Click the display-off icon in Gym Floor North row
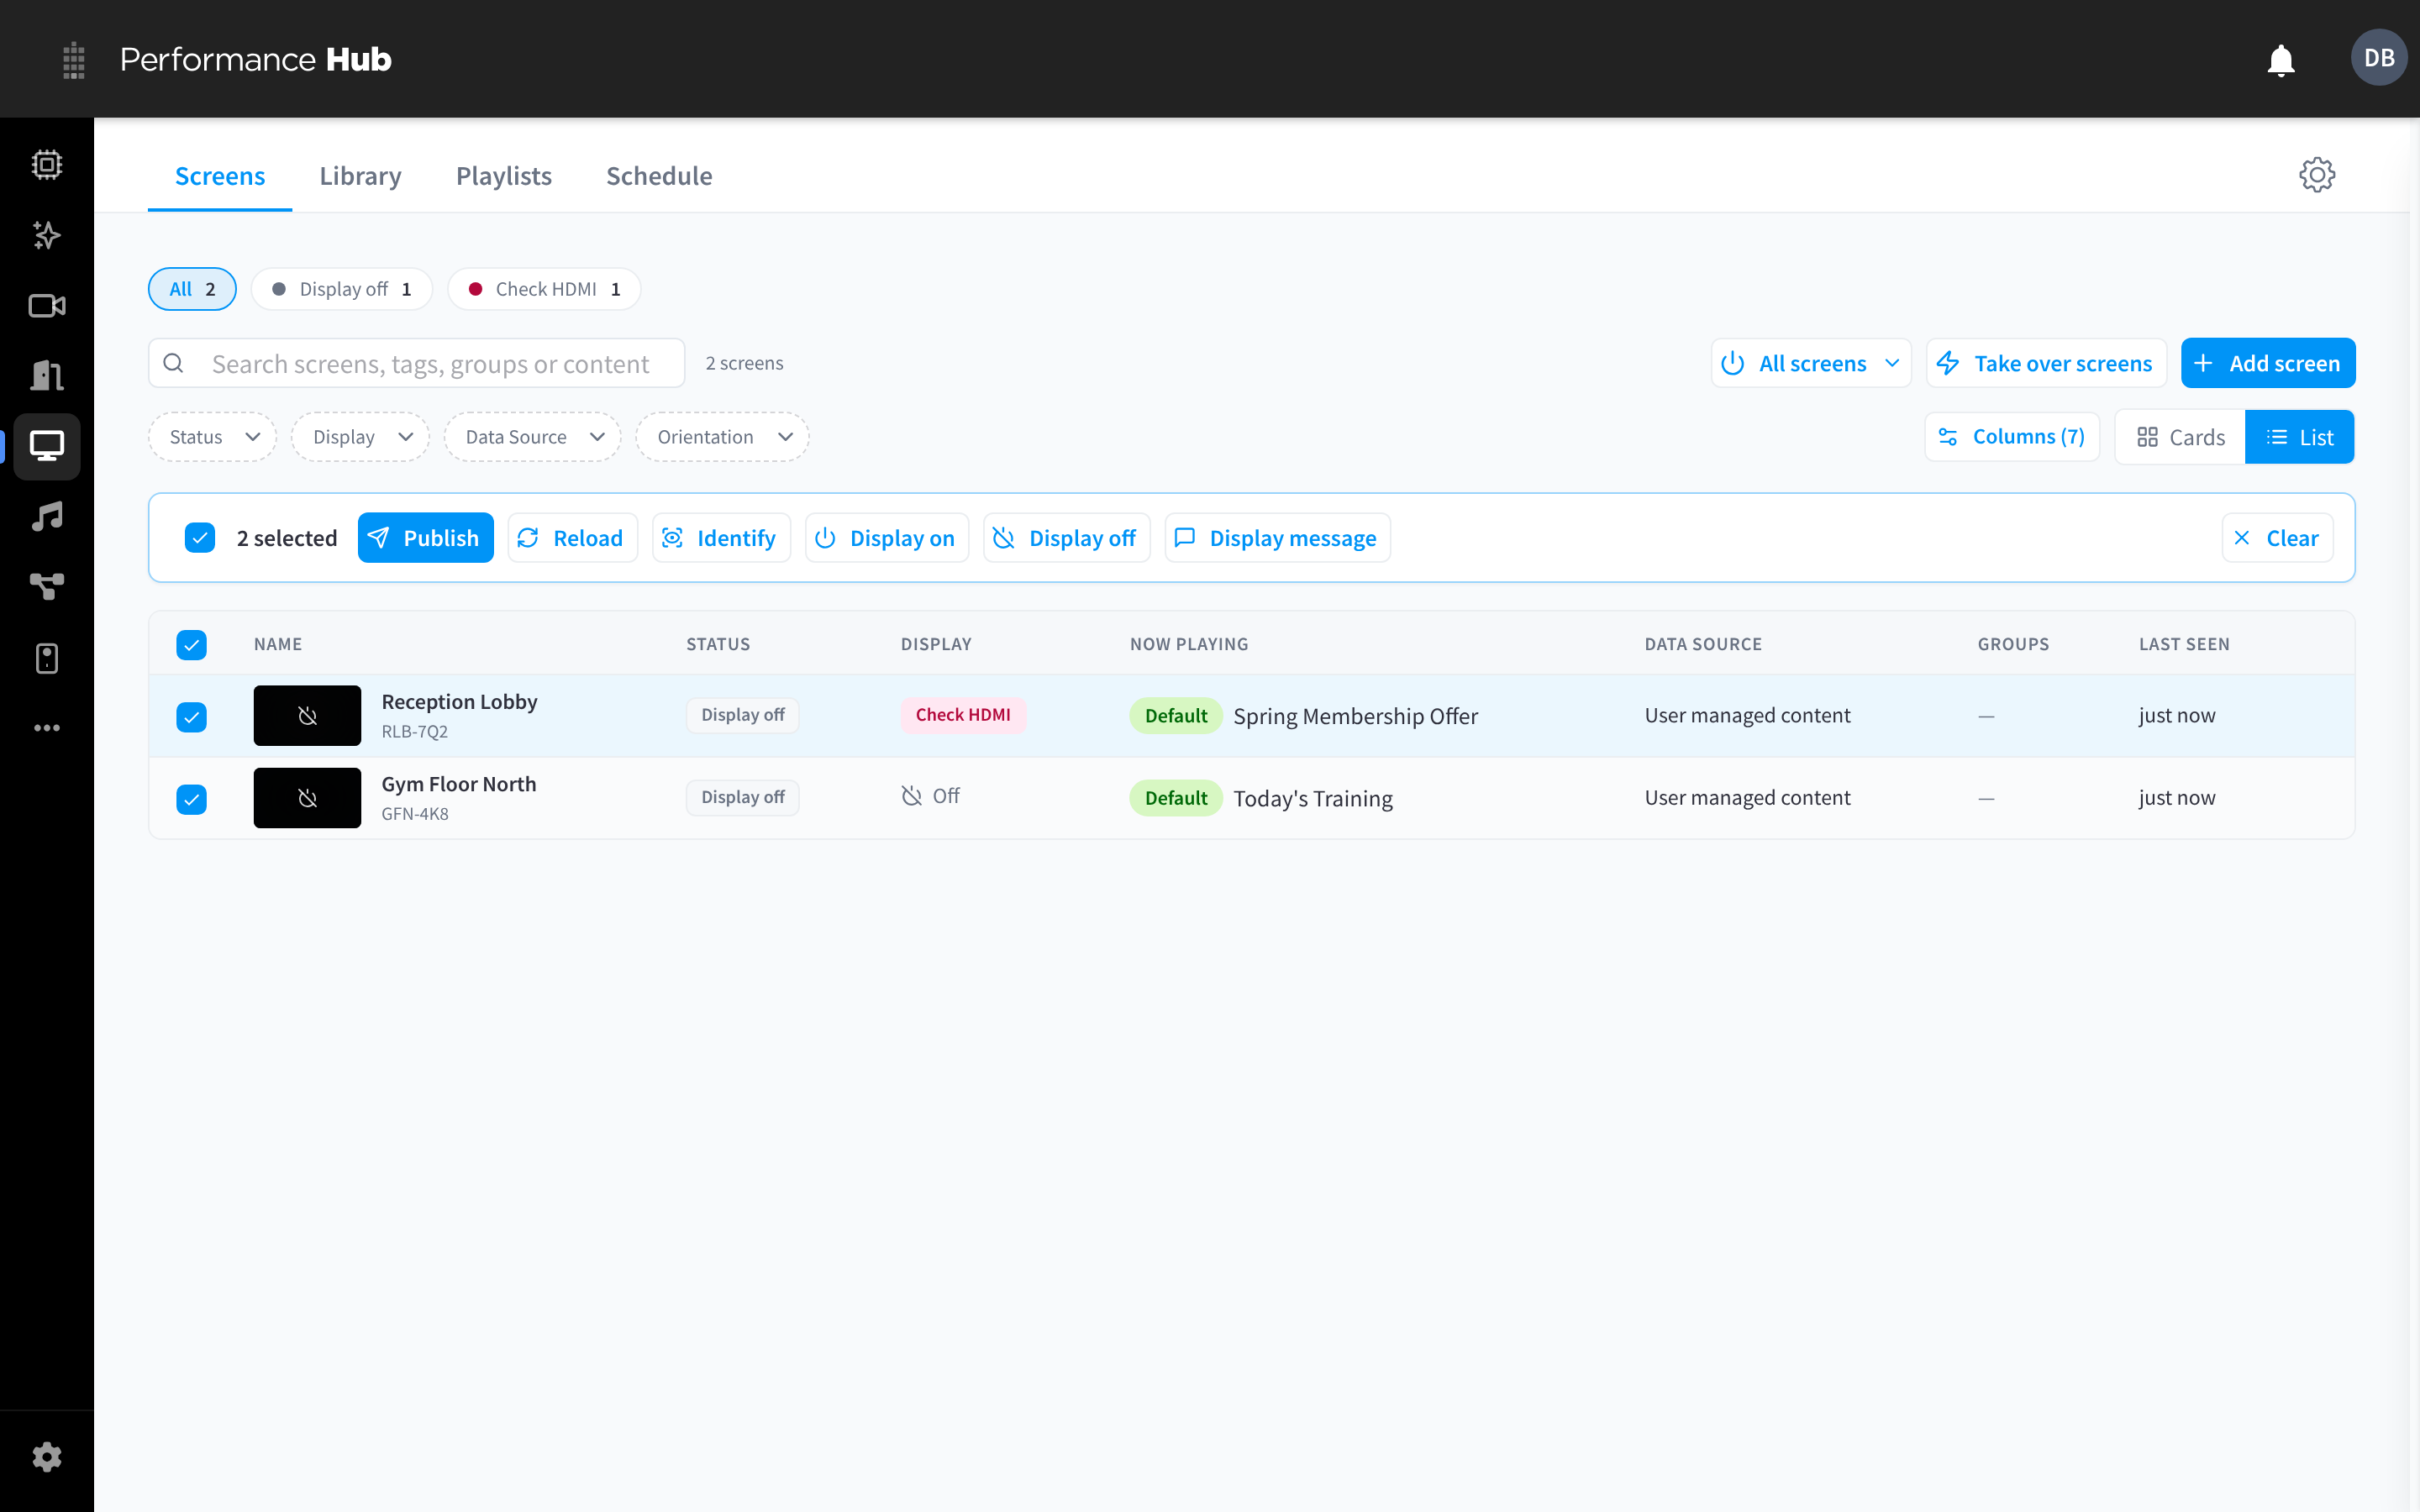 click(911, 796)
